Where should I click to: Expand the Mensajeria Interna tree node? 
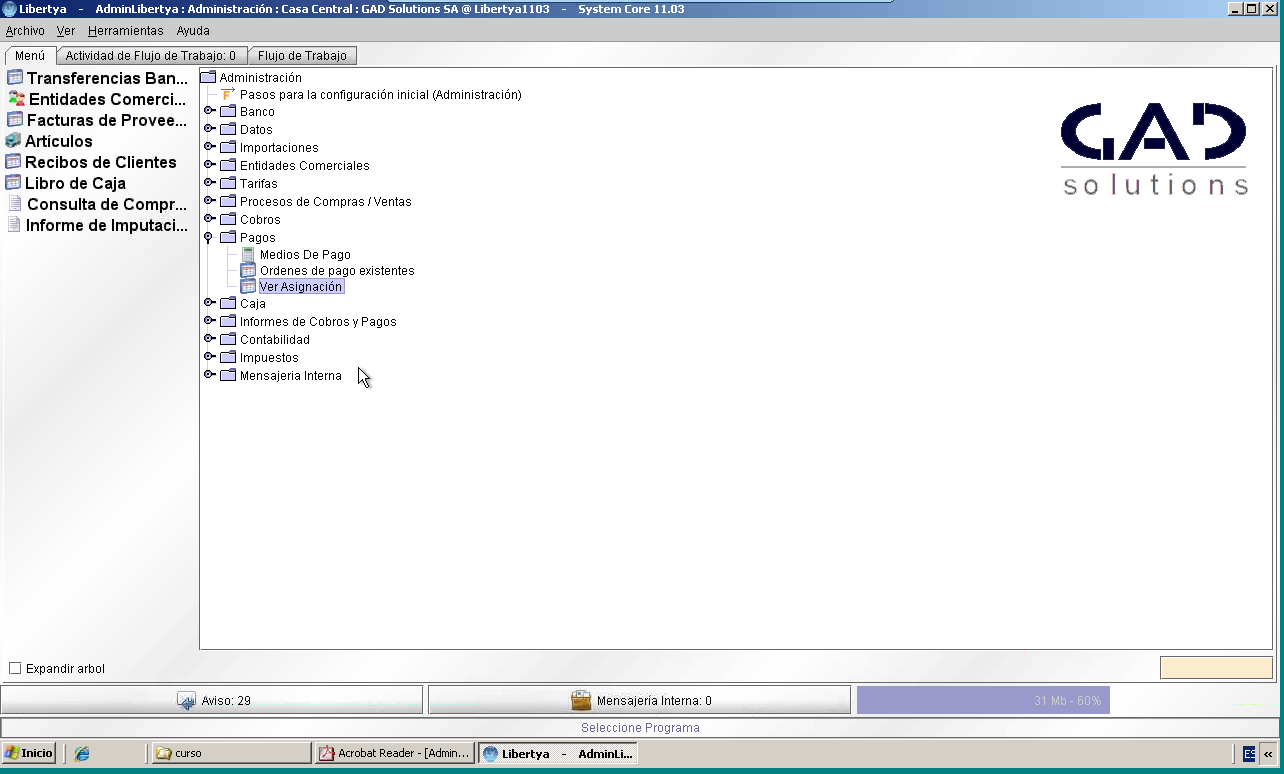pyautogui.click(x=209, y=375)
